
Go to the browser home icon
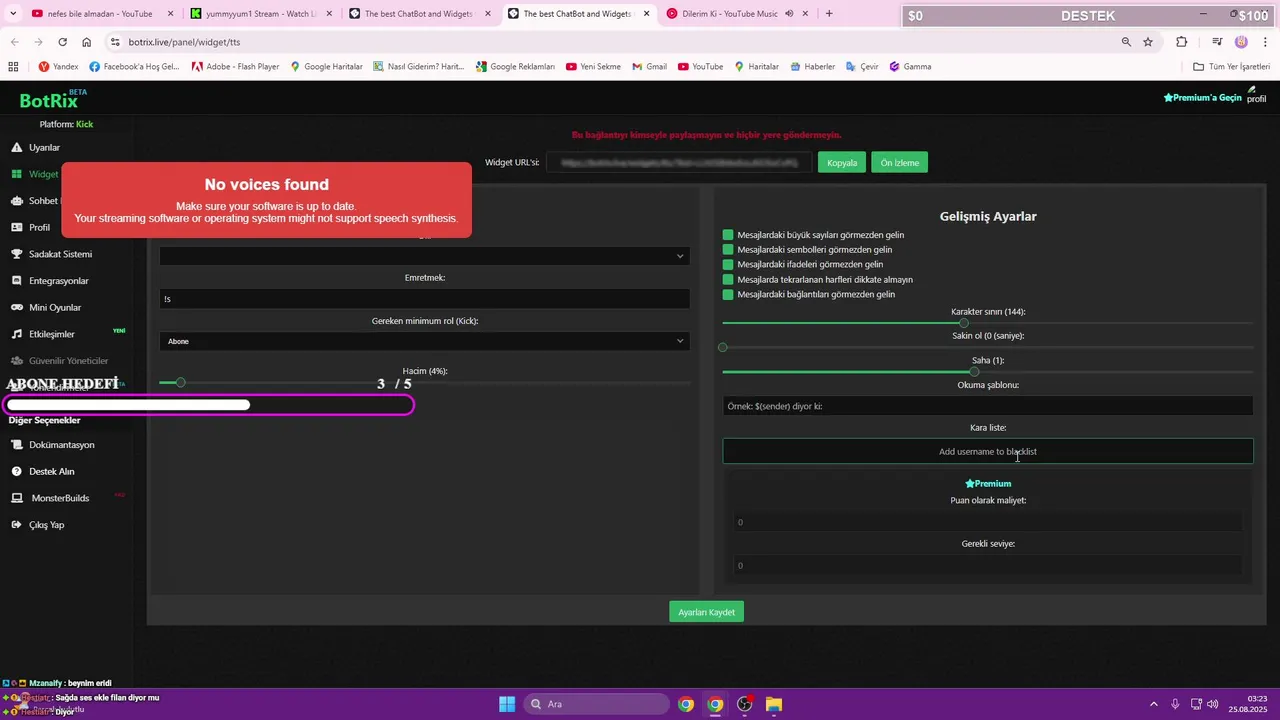tap(87, 42)
